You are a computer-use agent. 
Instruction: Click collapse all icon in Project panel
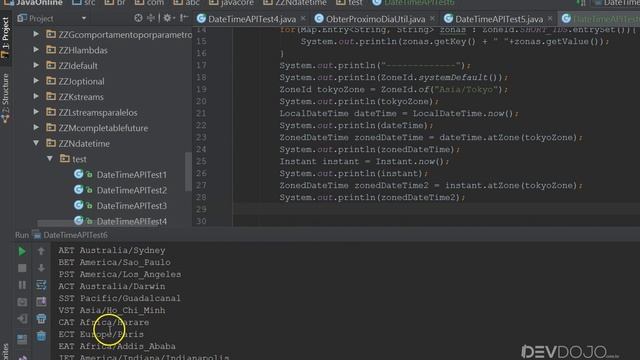point(151,18)
